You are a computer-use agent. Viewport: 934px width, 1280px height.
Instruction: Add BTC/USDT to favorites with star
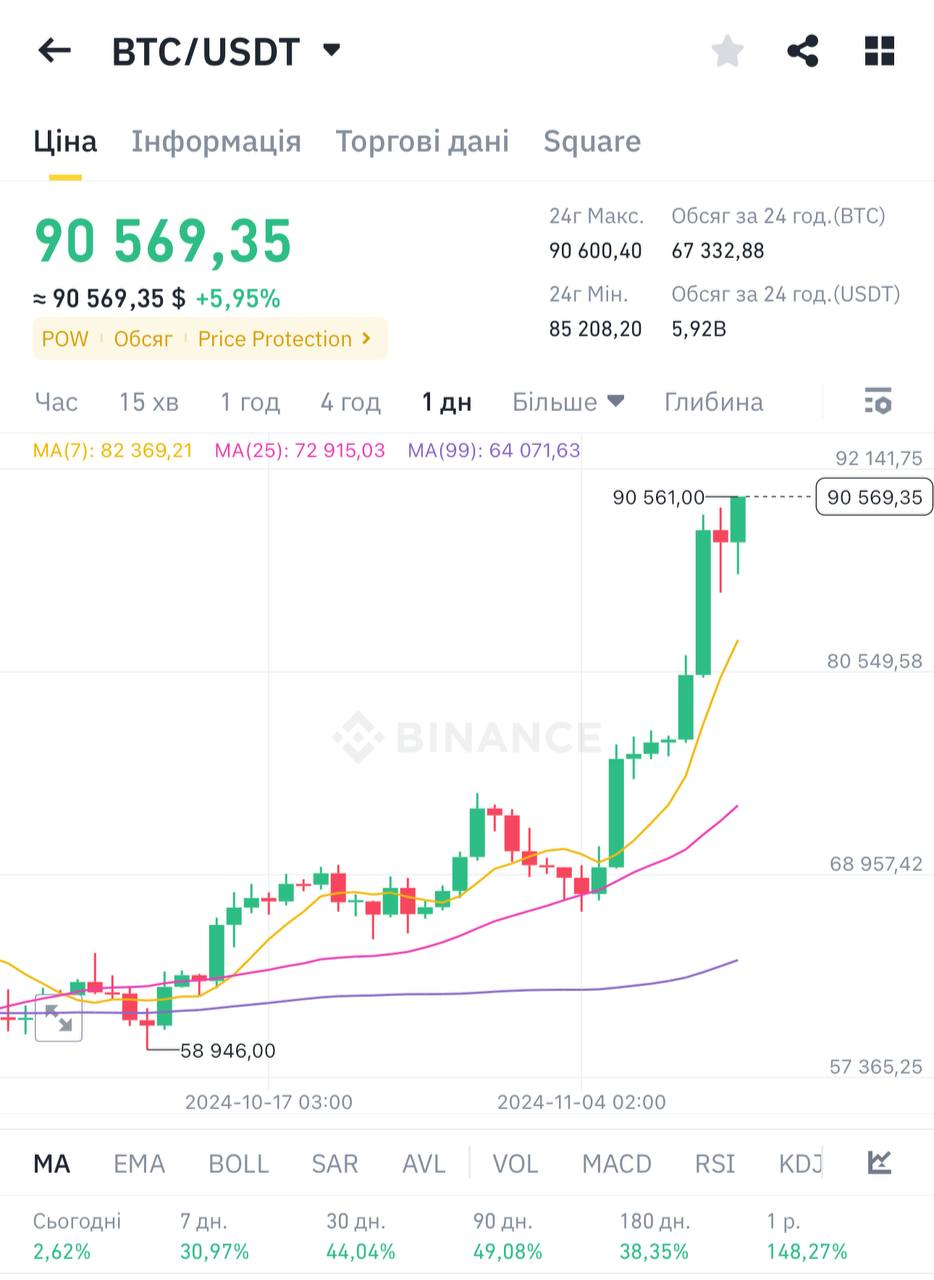coord(727,51)
